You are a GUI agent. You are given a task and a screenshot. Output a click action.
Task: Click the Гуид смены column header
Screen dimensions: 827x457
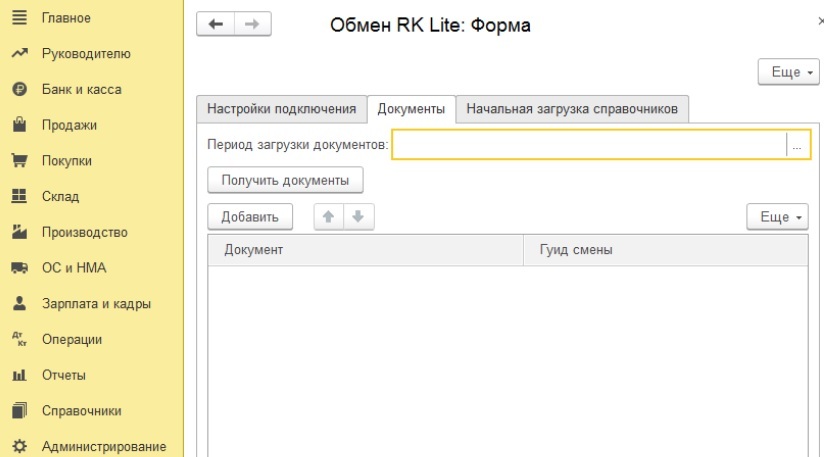(x=666, y=250)
